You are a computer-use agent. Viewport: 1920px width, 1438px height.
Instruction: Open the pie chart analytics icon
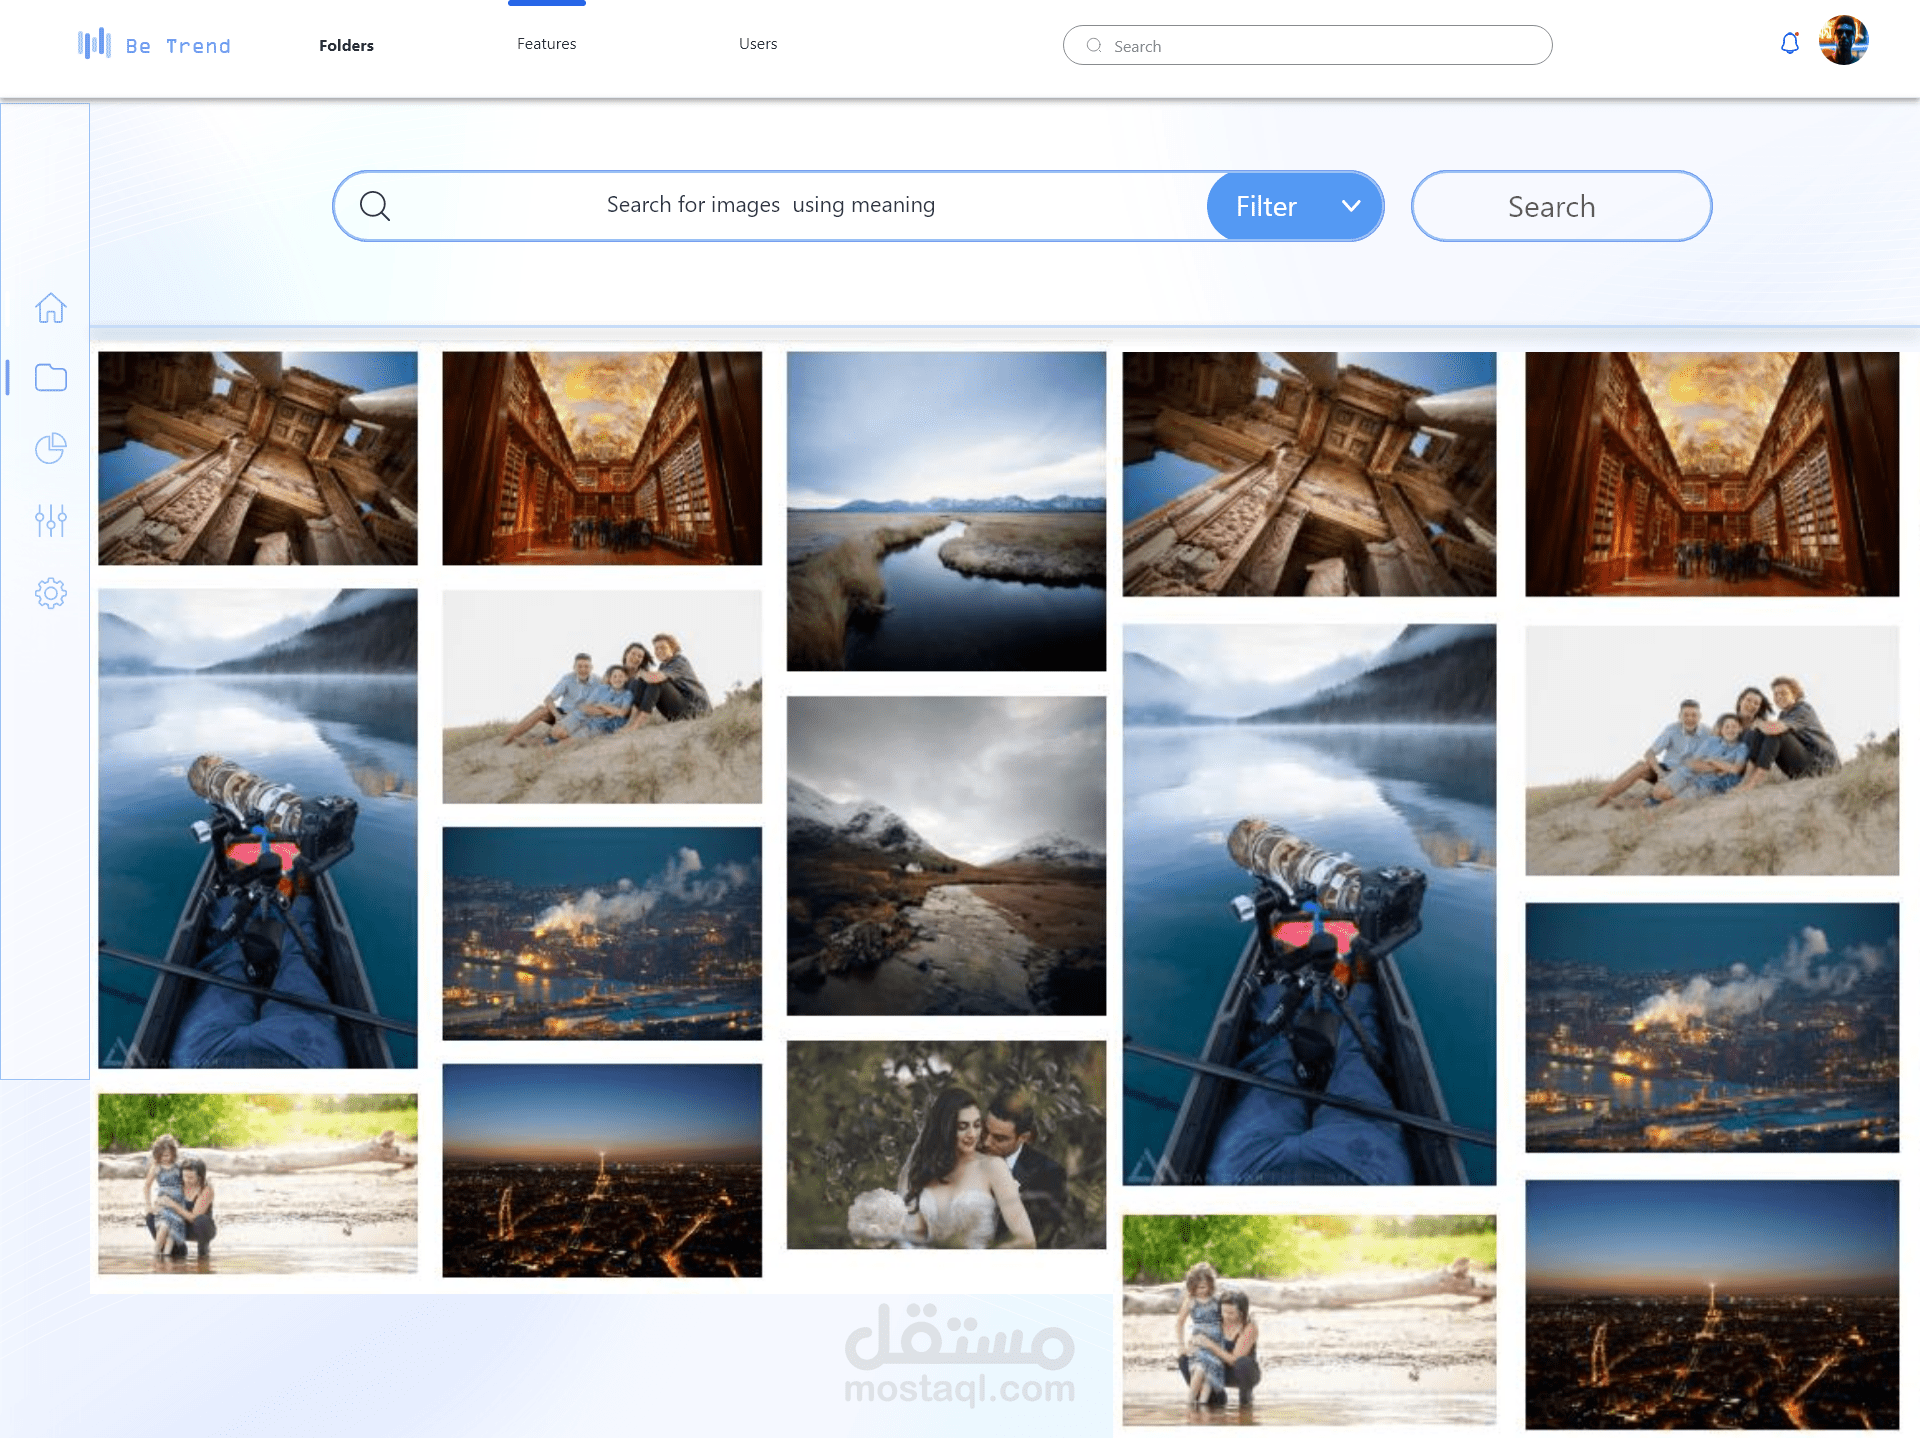[51, 449]
